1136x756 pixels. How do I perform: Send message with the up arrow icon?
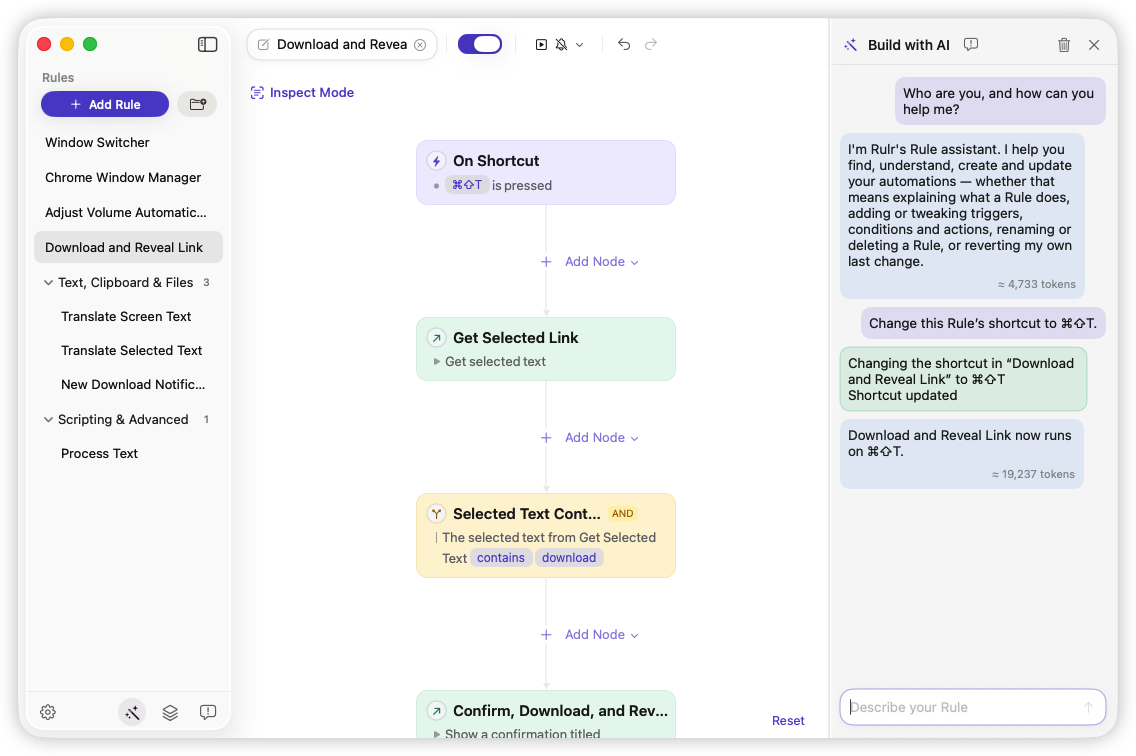pyautogui.click(x=1087, y=707)
